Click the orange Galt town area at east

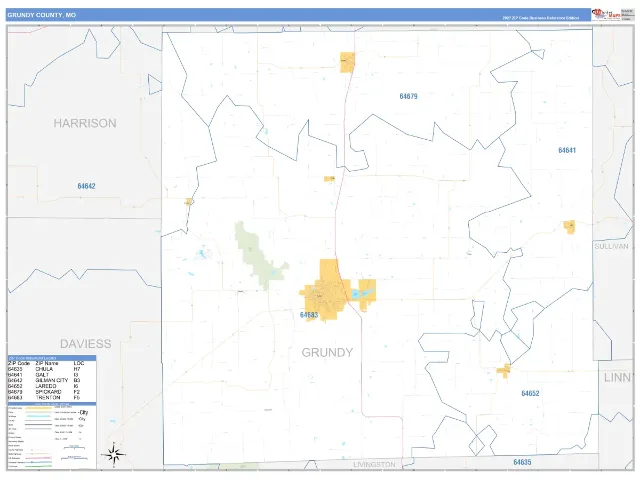click(x=569, y=227)
